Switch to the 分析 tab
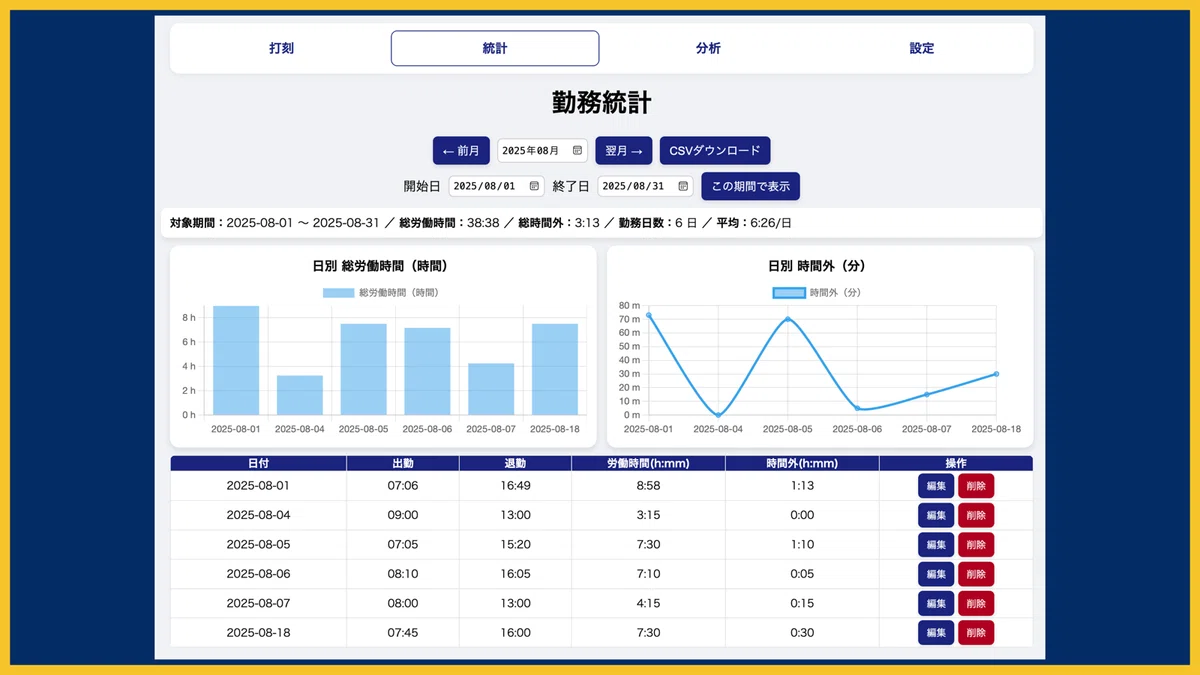 click(x=708, y=48)
